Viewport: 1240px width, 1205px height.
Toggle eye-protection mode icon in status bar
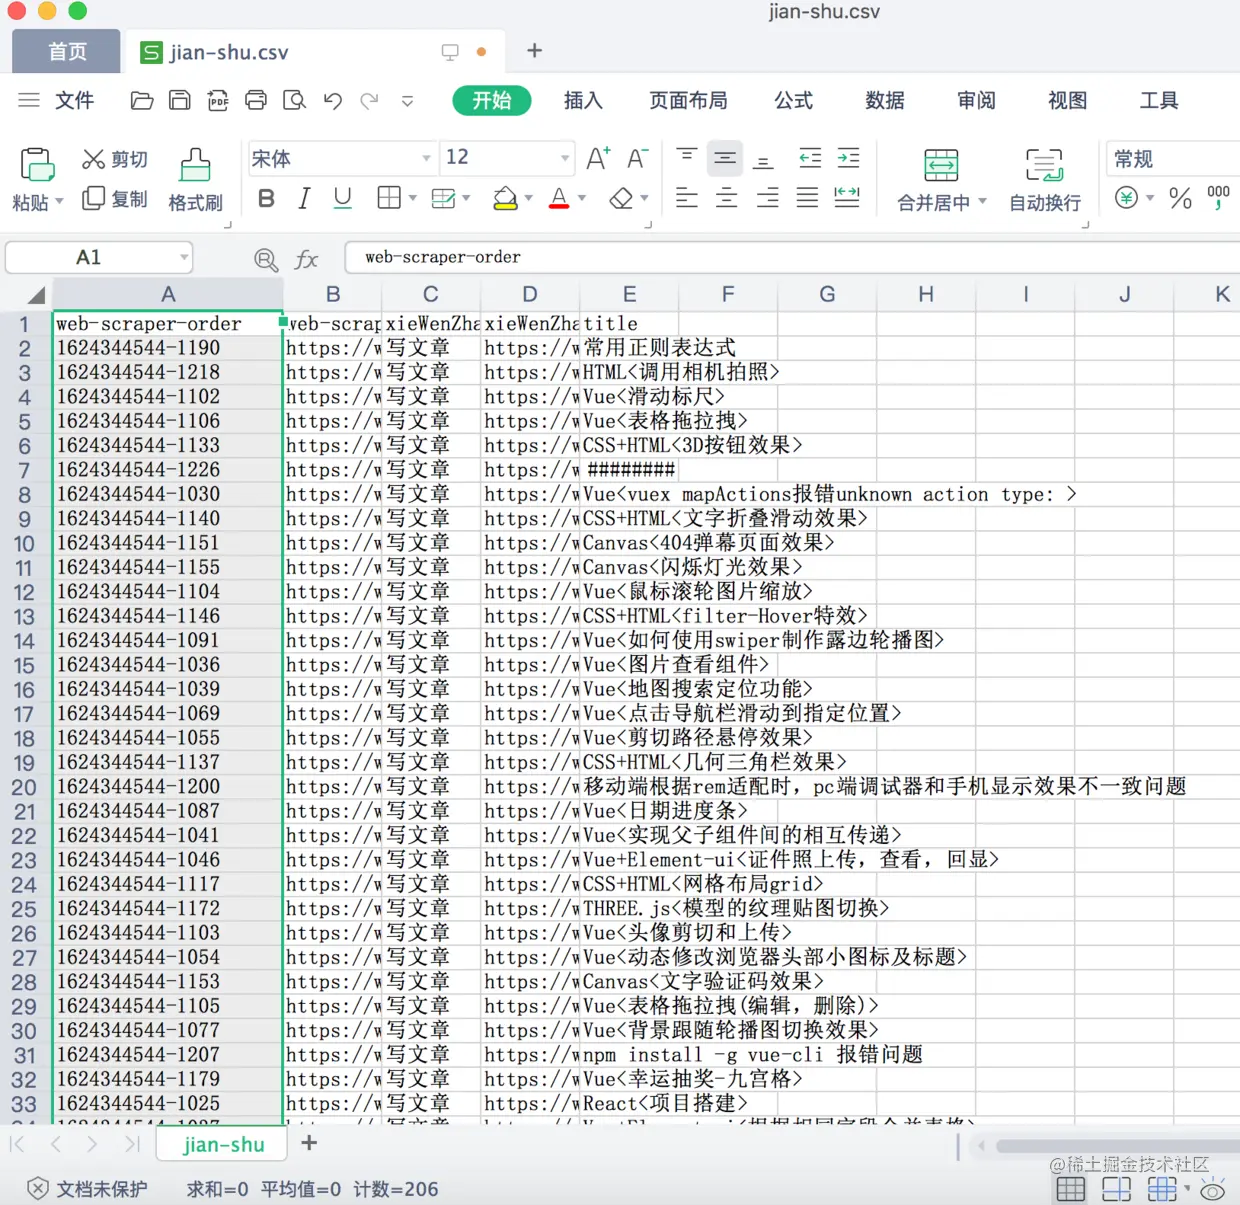click(1213, 1189)
